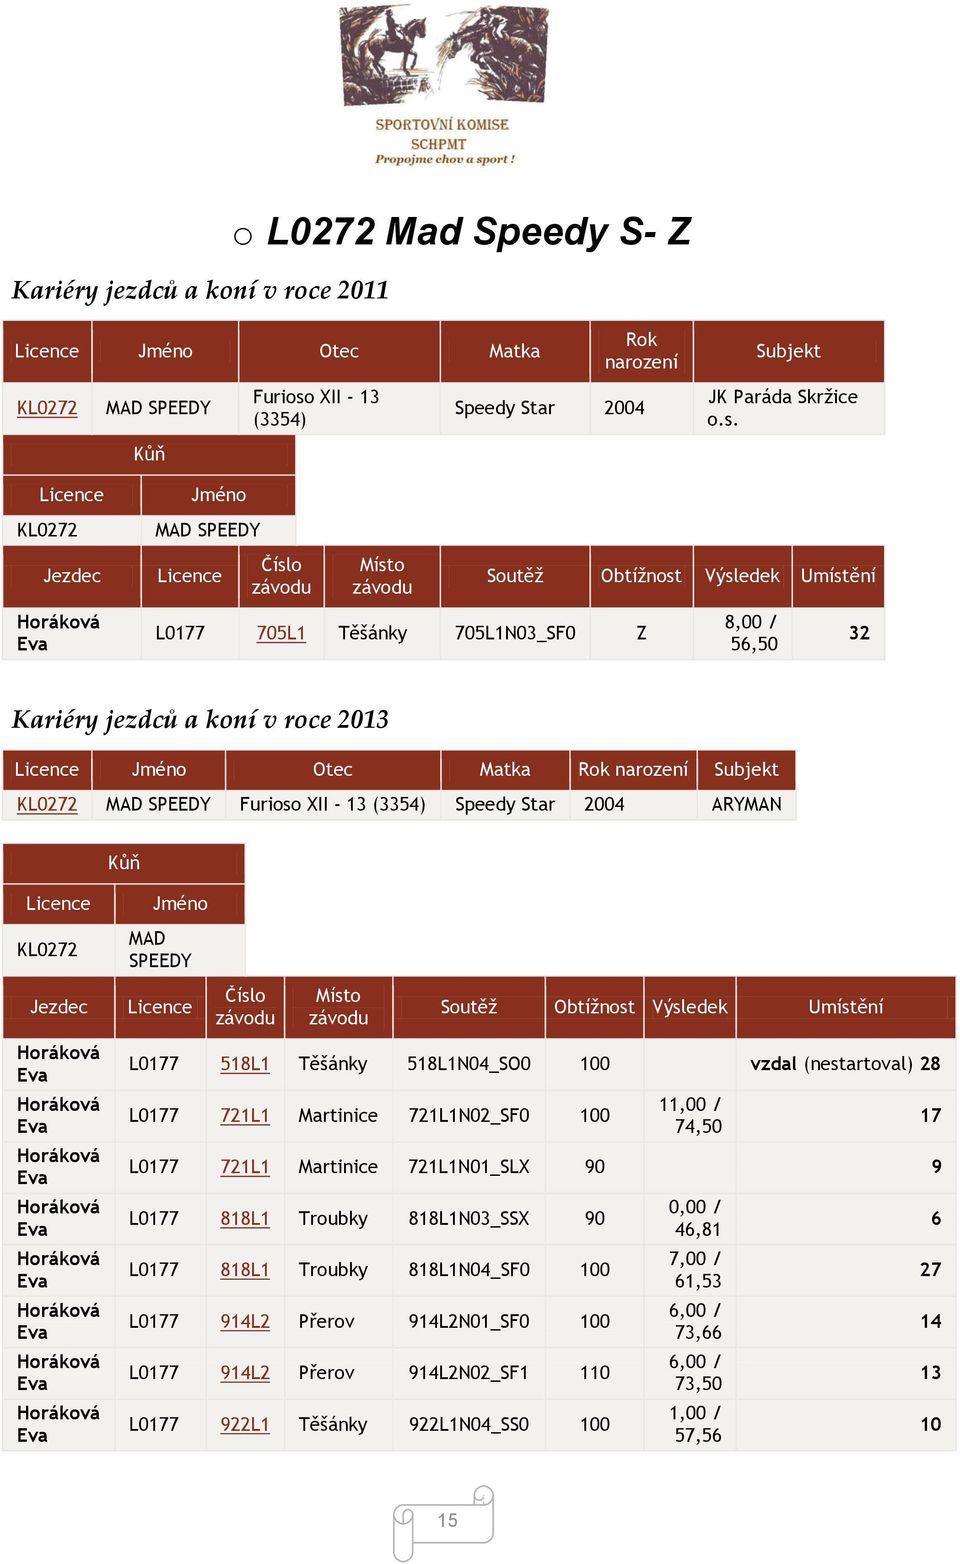Screen dimensions: 960x1564
Task: Open the KL0272 licence link in 2013 table
Action: pos(47,804)
